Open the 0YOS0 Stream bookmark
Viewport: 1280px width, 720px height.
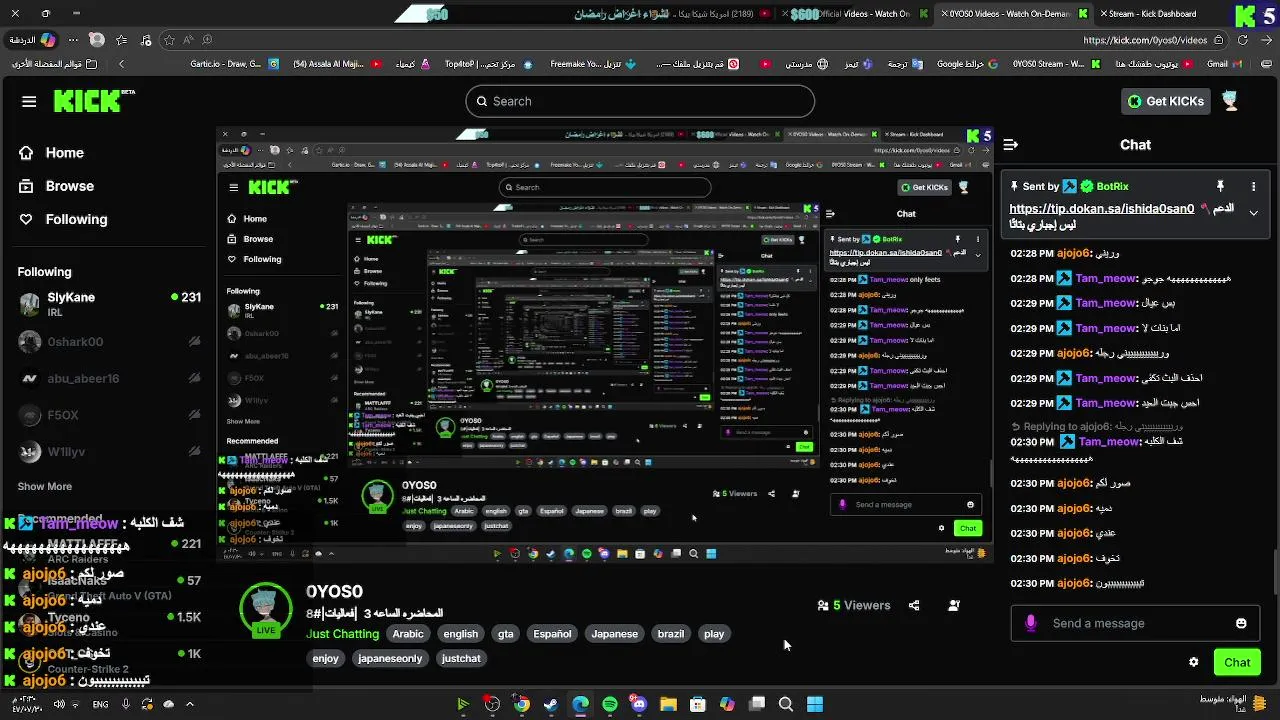tap(1057, 63)
